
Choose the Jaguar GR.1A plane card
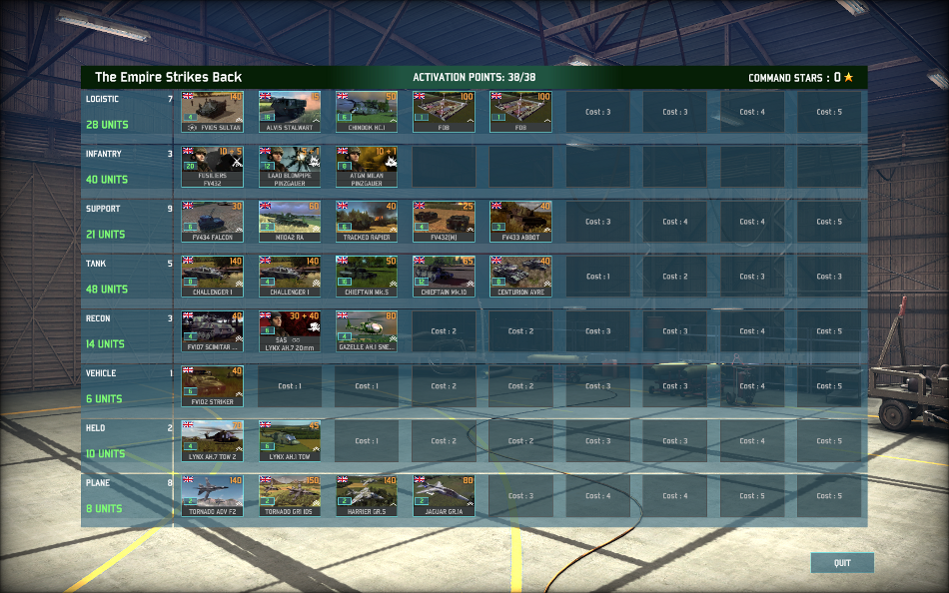[444, 496]
